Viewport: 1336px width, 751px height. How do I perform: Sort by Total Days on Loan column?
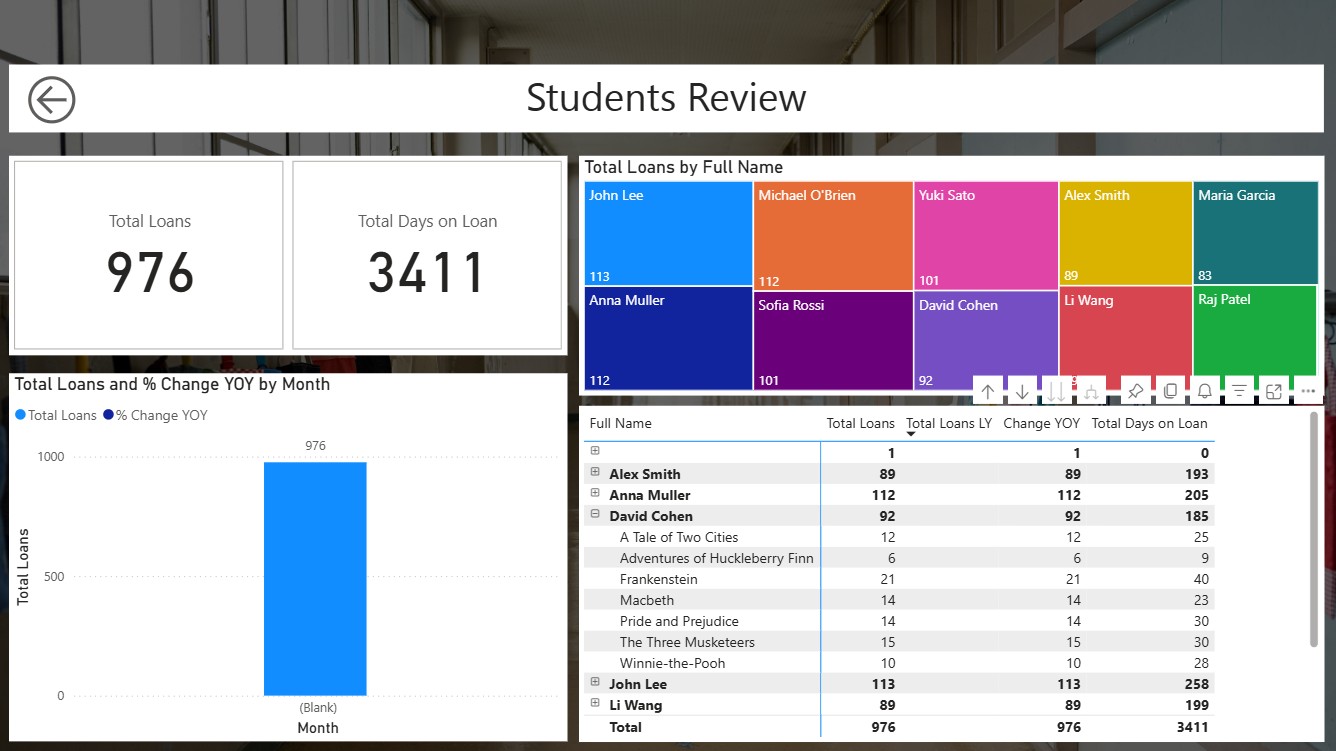point(1149,424)
